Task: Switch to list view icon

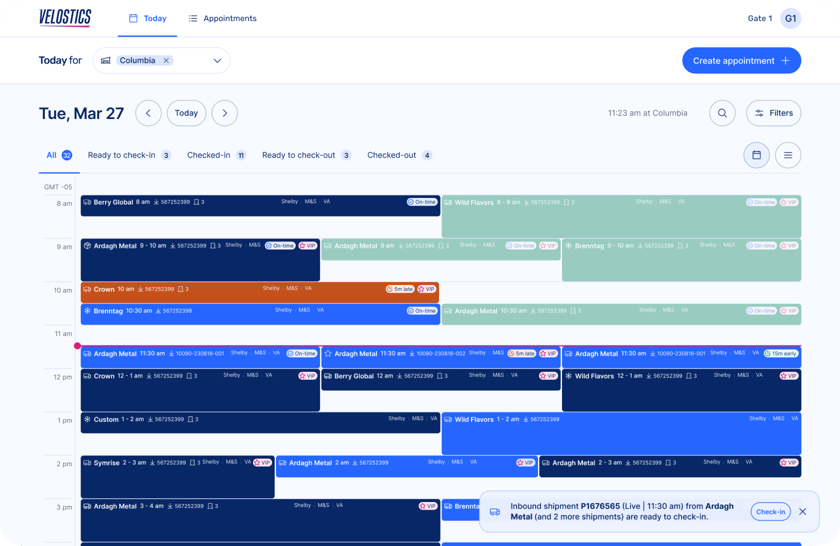Action: coord(788,155)
